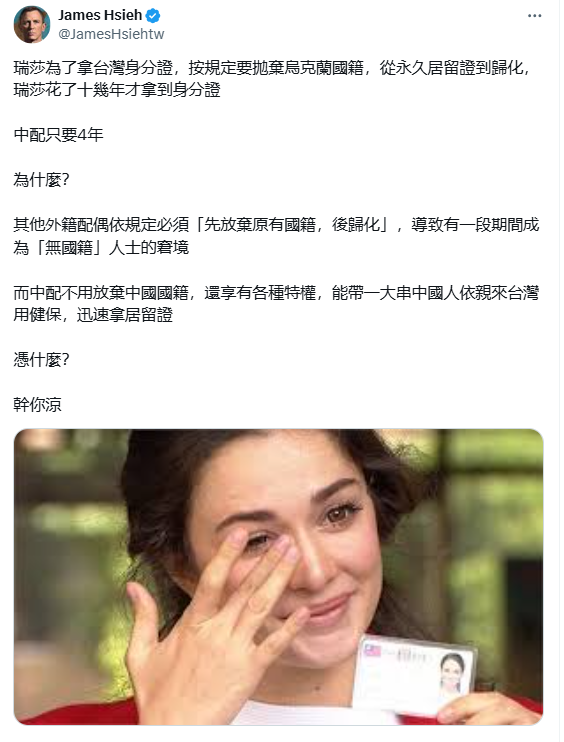
Task: Click the blue verified badge
Action: click(152, 16)
